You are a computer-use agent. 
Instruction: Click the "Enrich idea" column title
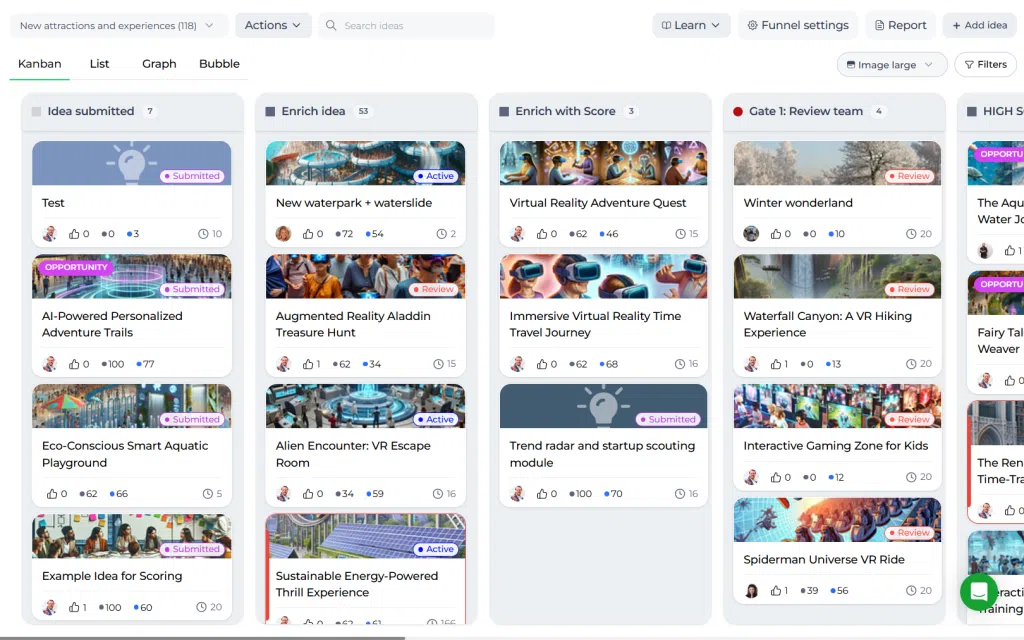pos(313,112)
